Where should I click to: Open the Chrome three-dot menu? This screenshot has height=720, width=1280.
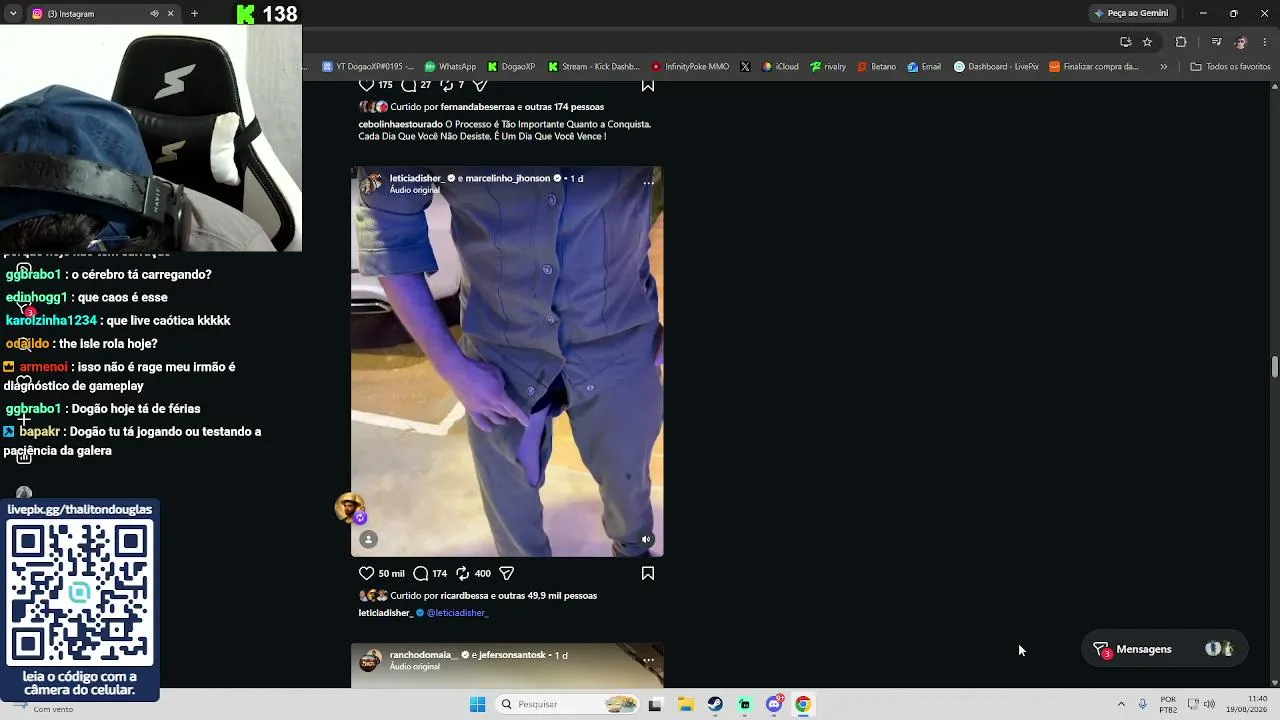click(x=1266, y=42)
